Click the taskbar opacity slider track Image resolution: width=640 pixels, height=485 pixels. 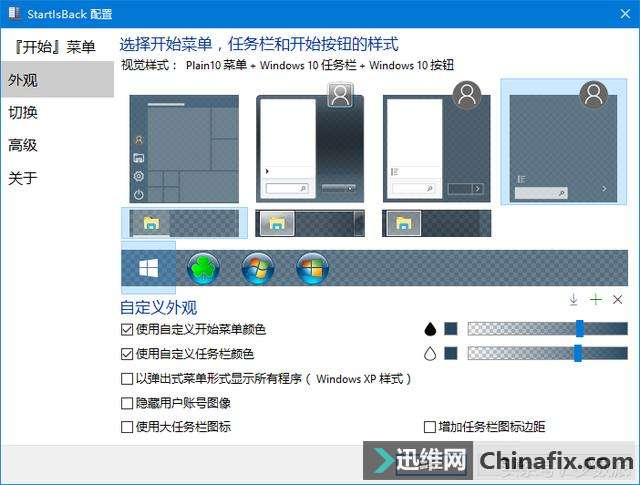548,354
